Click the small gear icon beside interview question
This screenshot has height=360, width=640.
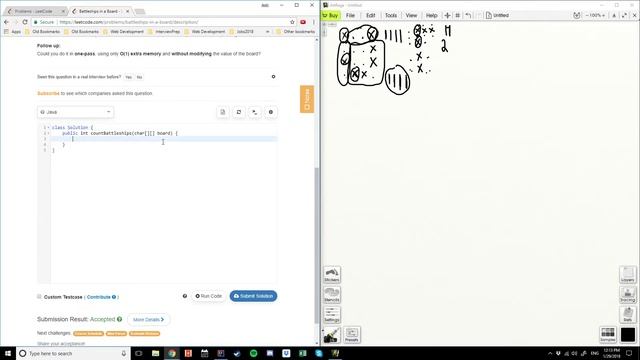[273, 77]
